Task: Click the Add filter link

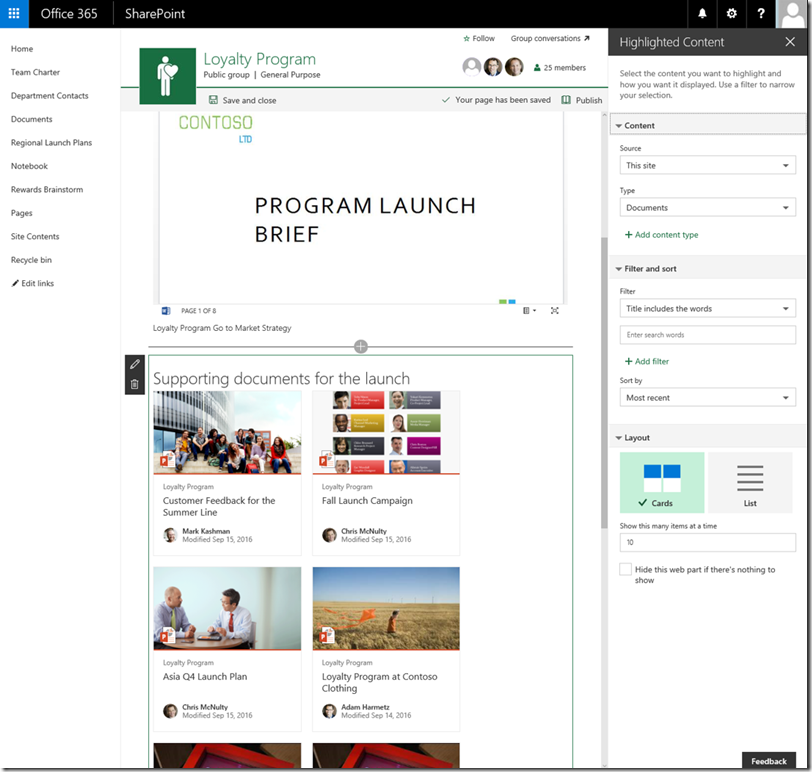Action: [x=647, y=361]
